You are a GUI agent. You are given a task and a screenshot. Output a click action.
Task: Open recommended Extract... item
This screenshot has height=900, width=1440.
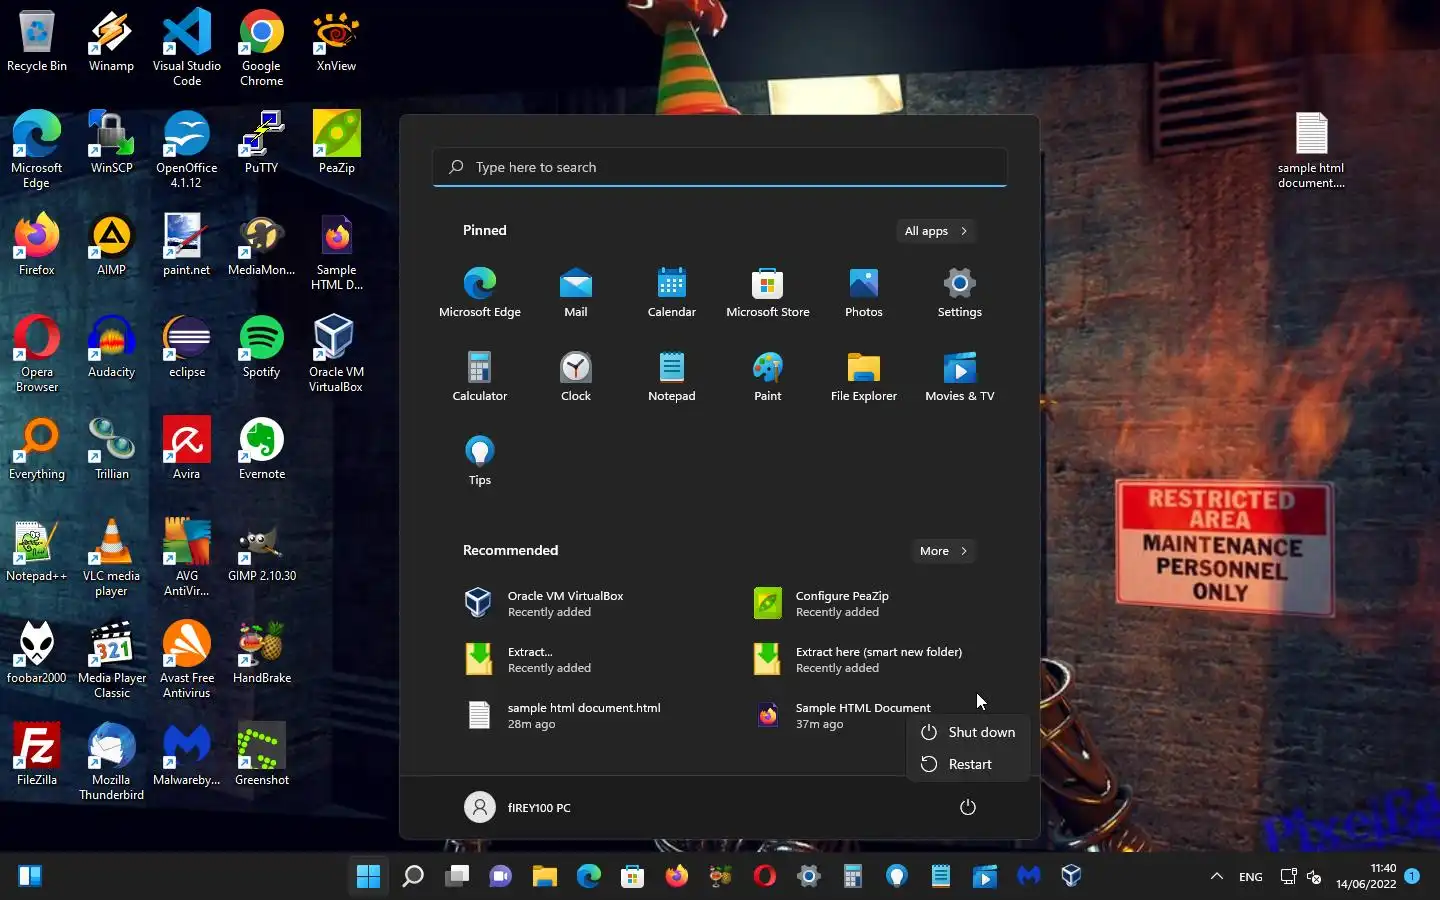(x=576, y=659)
